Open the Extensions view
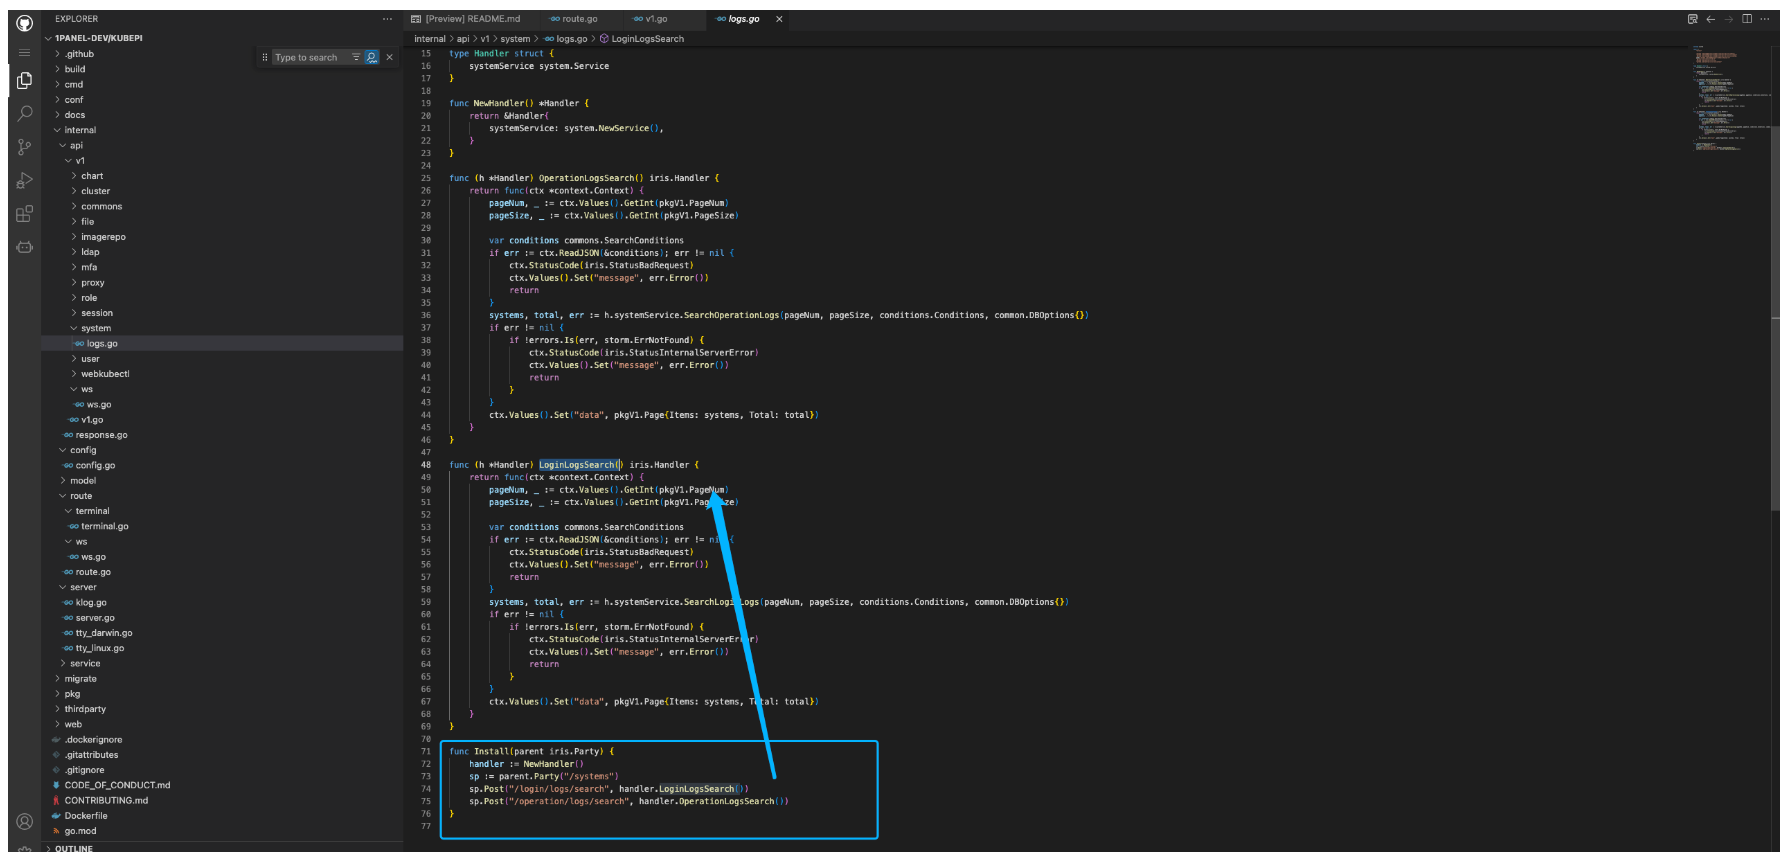Image resolution: width=1786 pixels, height=860 pixels. [x=25, y=214]
